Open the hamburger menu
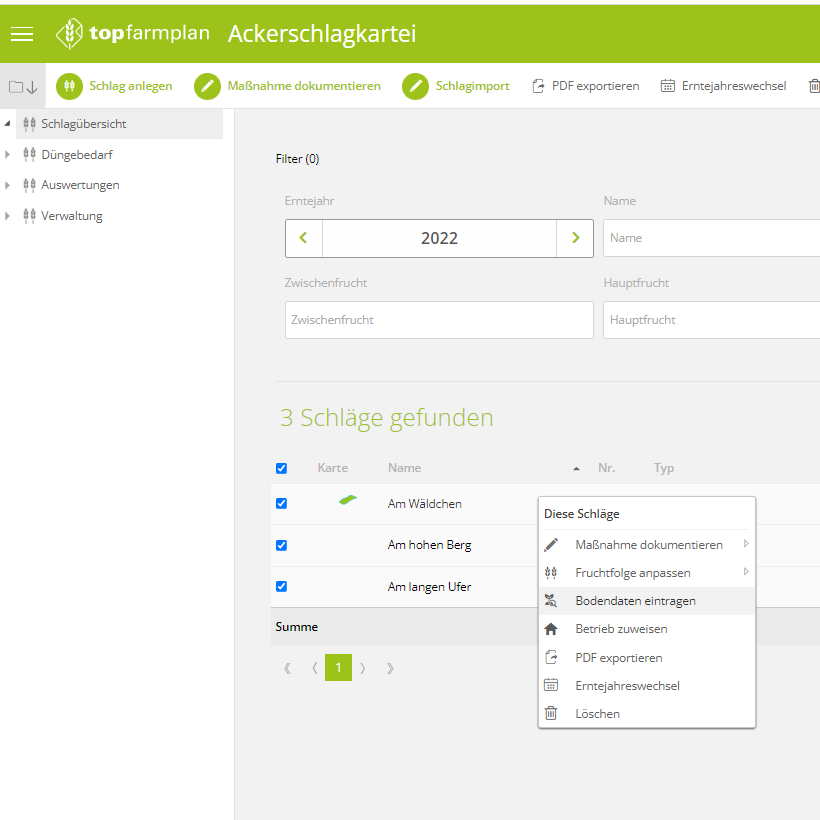The image size is (820, 820). [22, 34]
